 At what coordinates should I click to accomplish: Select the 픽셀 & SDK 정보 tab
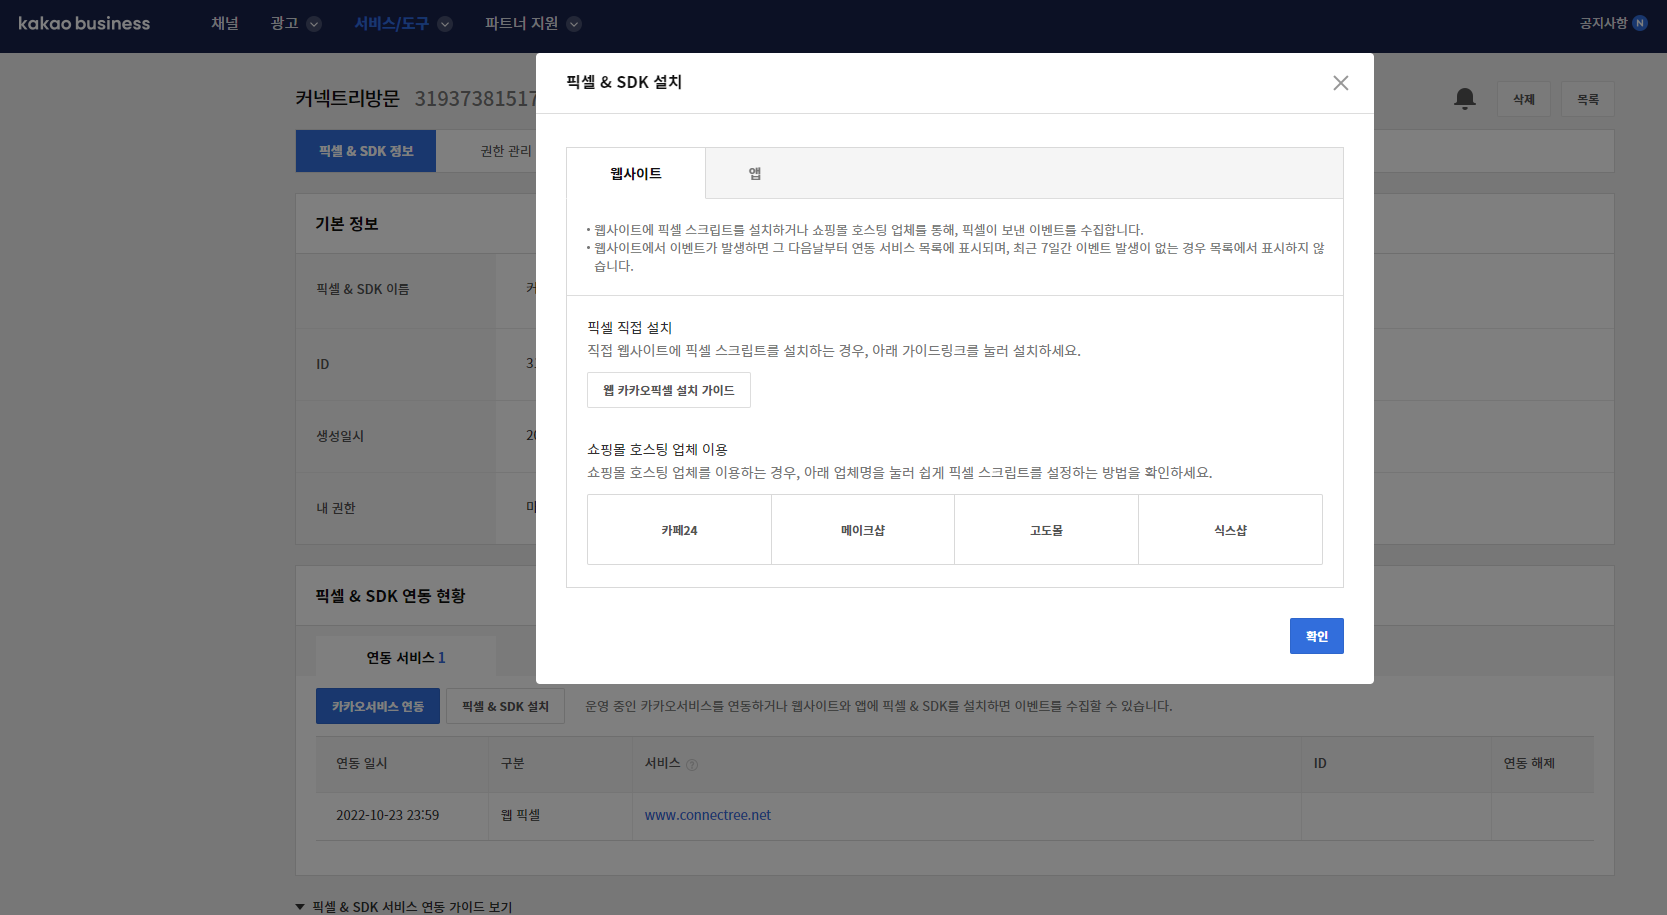pyautogui.click(x=366, y=151)
